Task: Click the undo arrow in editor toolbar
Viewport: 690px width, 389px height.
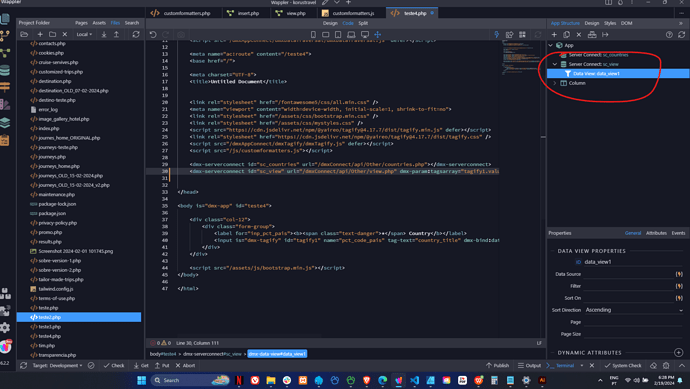Action: [x=153, y=34]
